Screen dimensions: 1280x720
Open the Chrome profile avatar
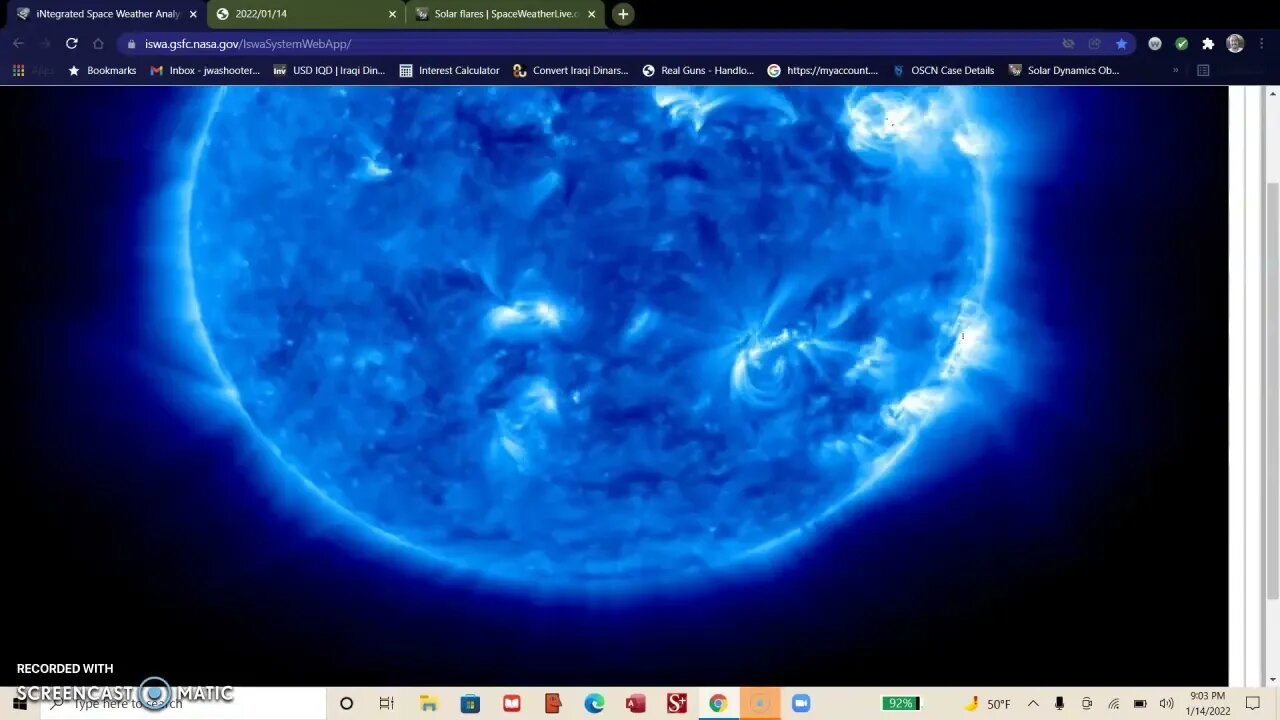[1235, 44]
